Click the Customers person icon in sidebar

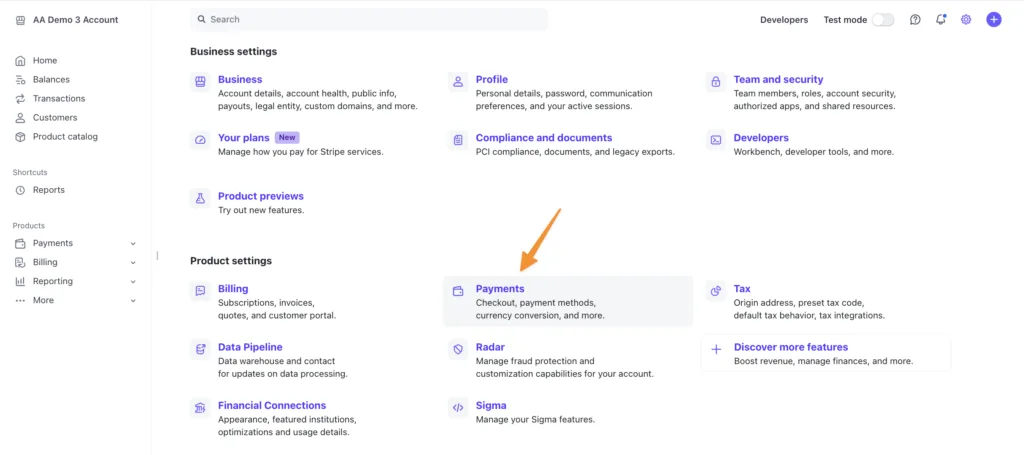(20, 118)
